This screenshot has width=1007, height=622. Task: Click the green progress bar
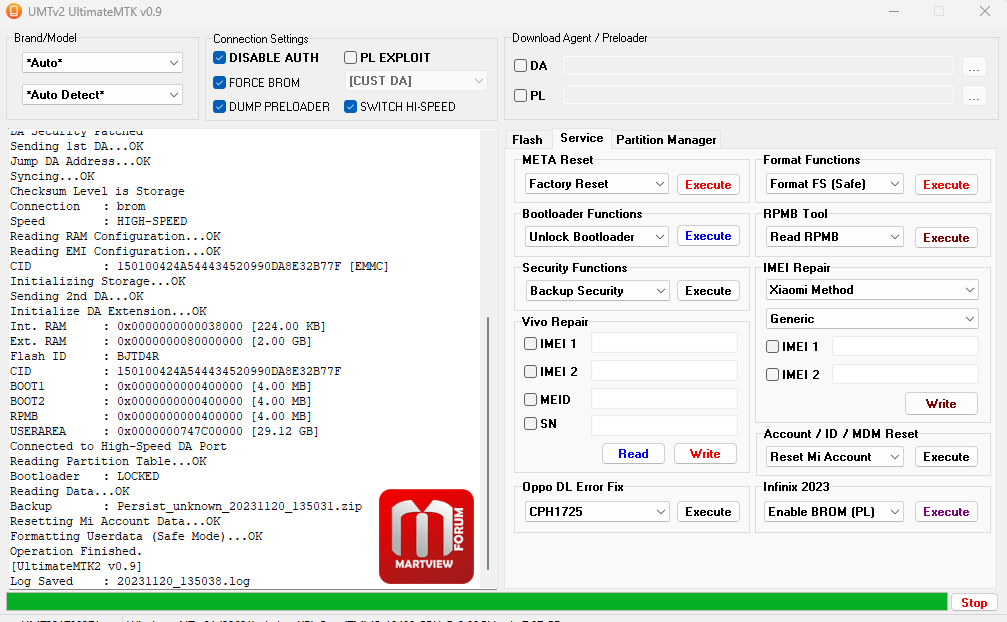(477, 602)
